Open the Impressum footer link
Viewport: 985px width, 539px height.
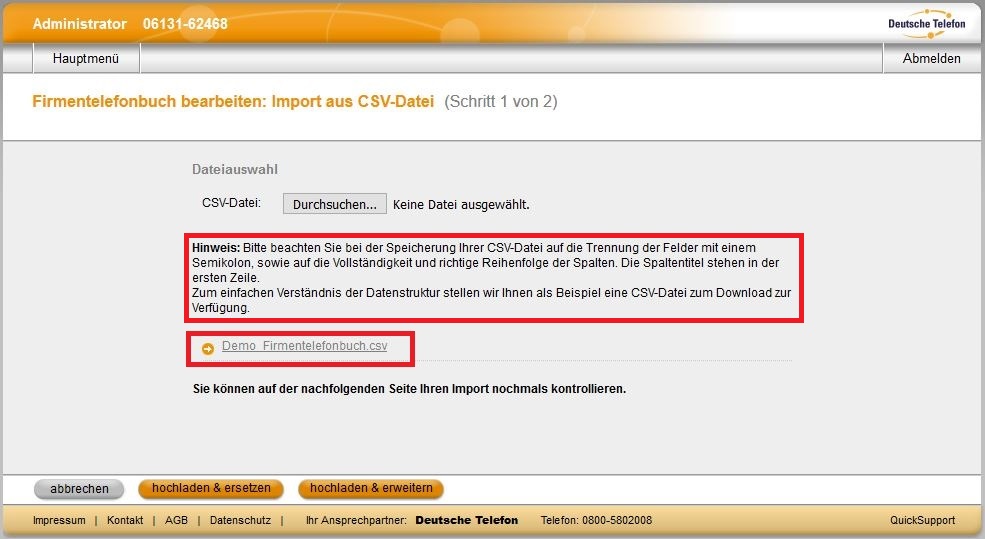59,520
